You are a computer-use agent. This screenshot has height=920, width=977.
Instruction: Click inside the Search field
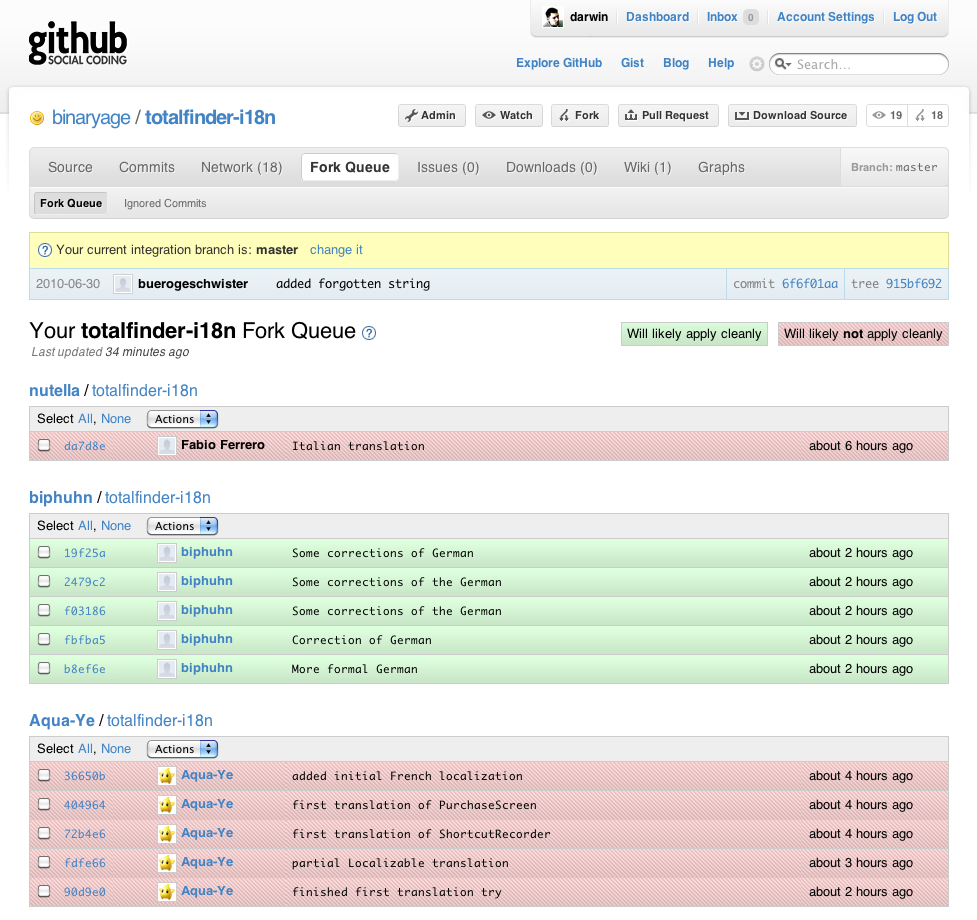click(x=870, y=63)
